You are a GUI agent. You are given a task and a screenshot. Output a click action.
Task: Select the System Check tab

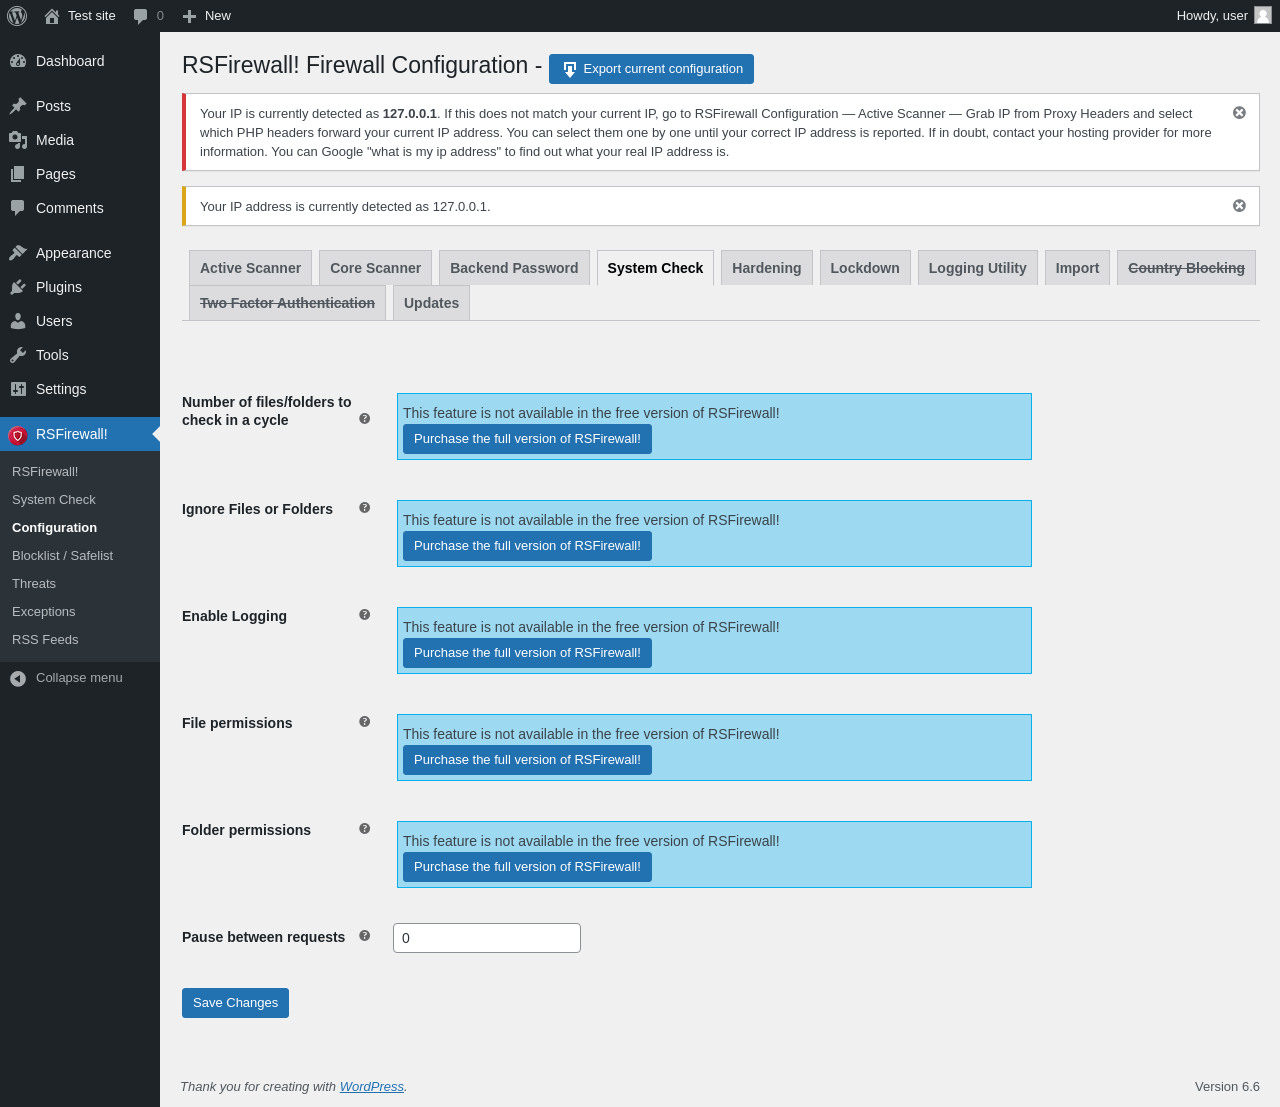click(655, 268)
